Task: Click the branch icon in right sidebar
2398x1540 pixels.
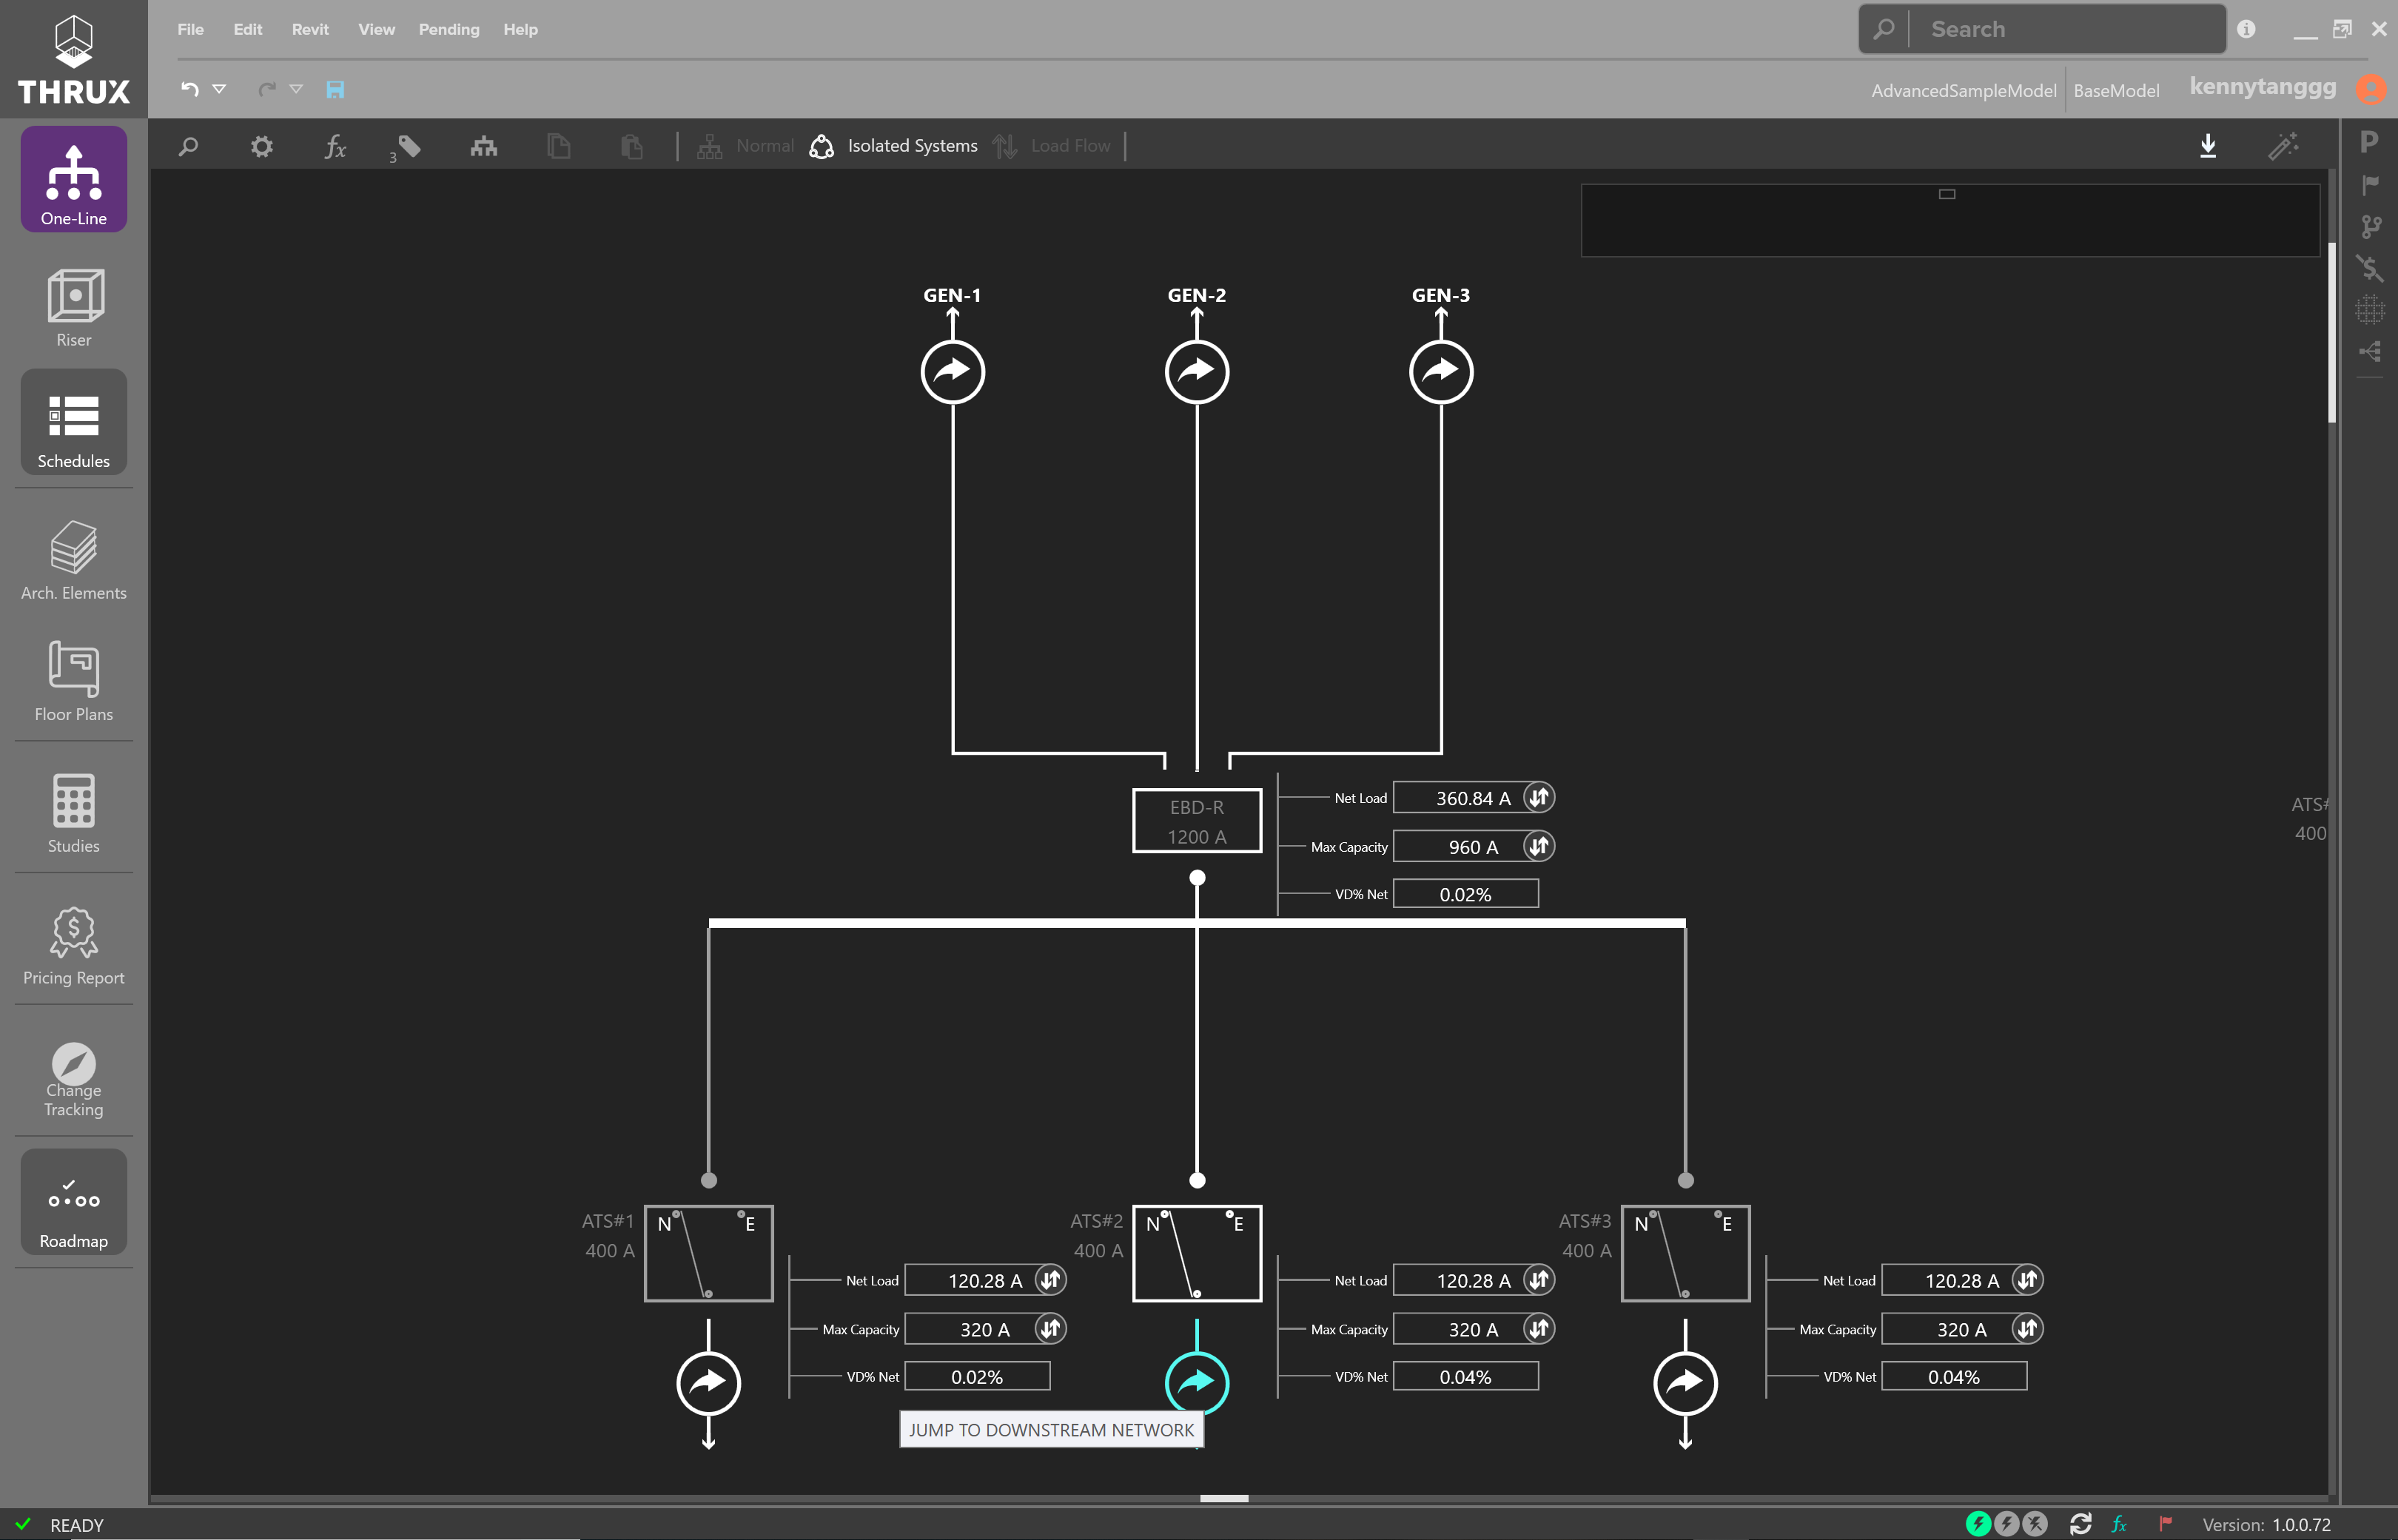Action: tap(2370, 226)
